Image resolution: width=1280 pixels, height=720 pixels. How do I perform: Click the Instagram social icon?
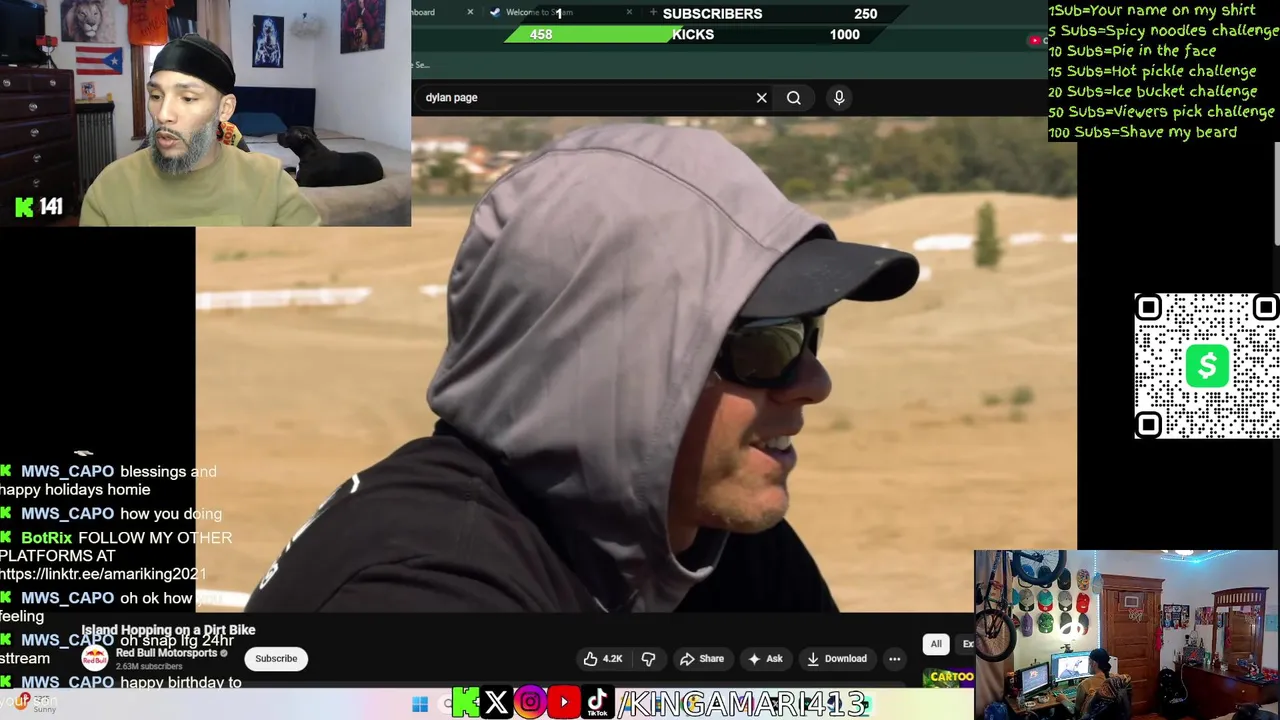tap(530, 703)
